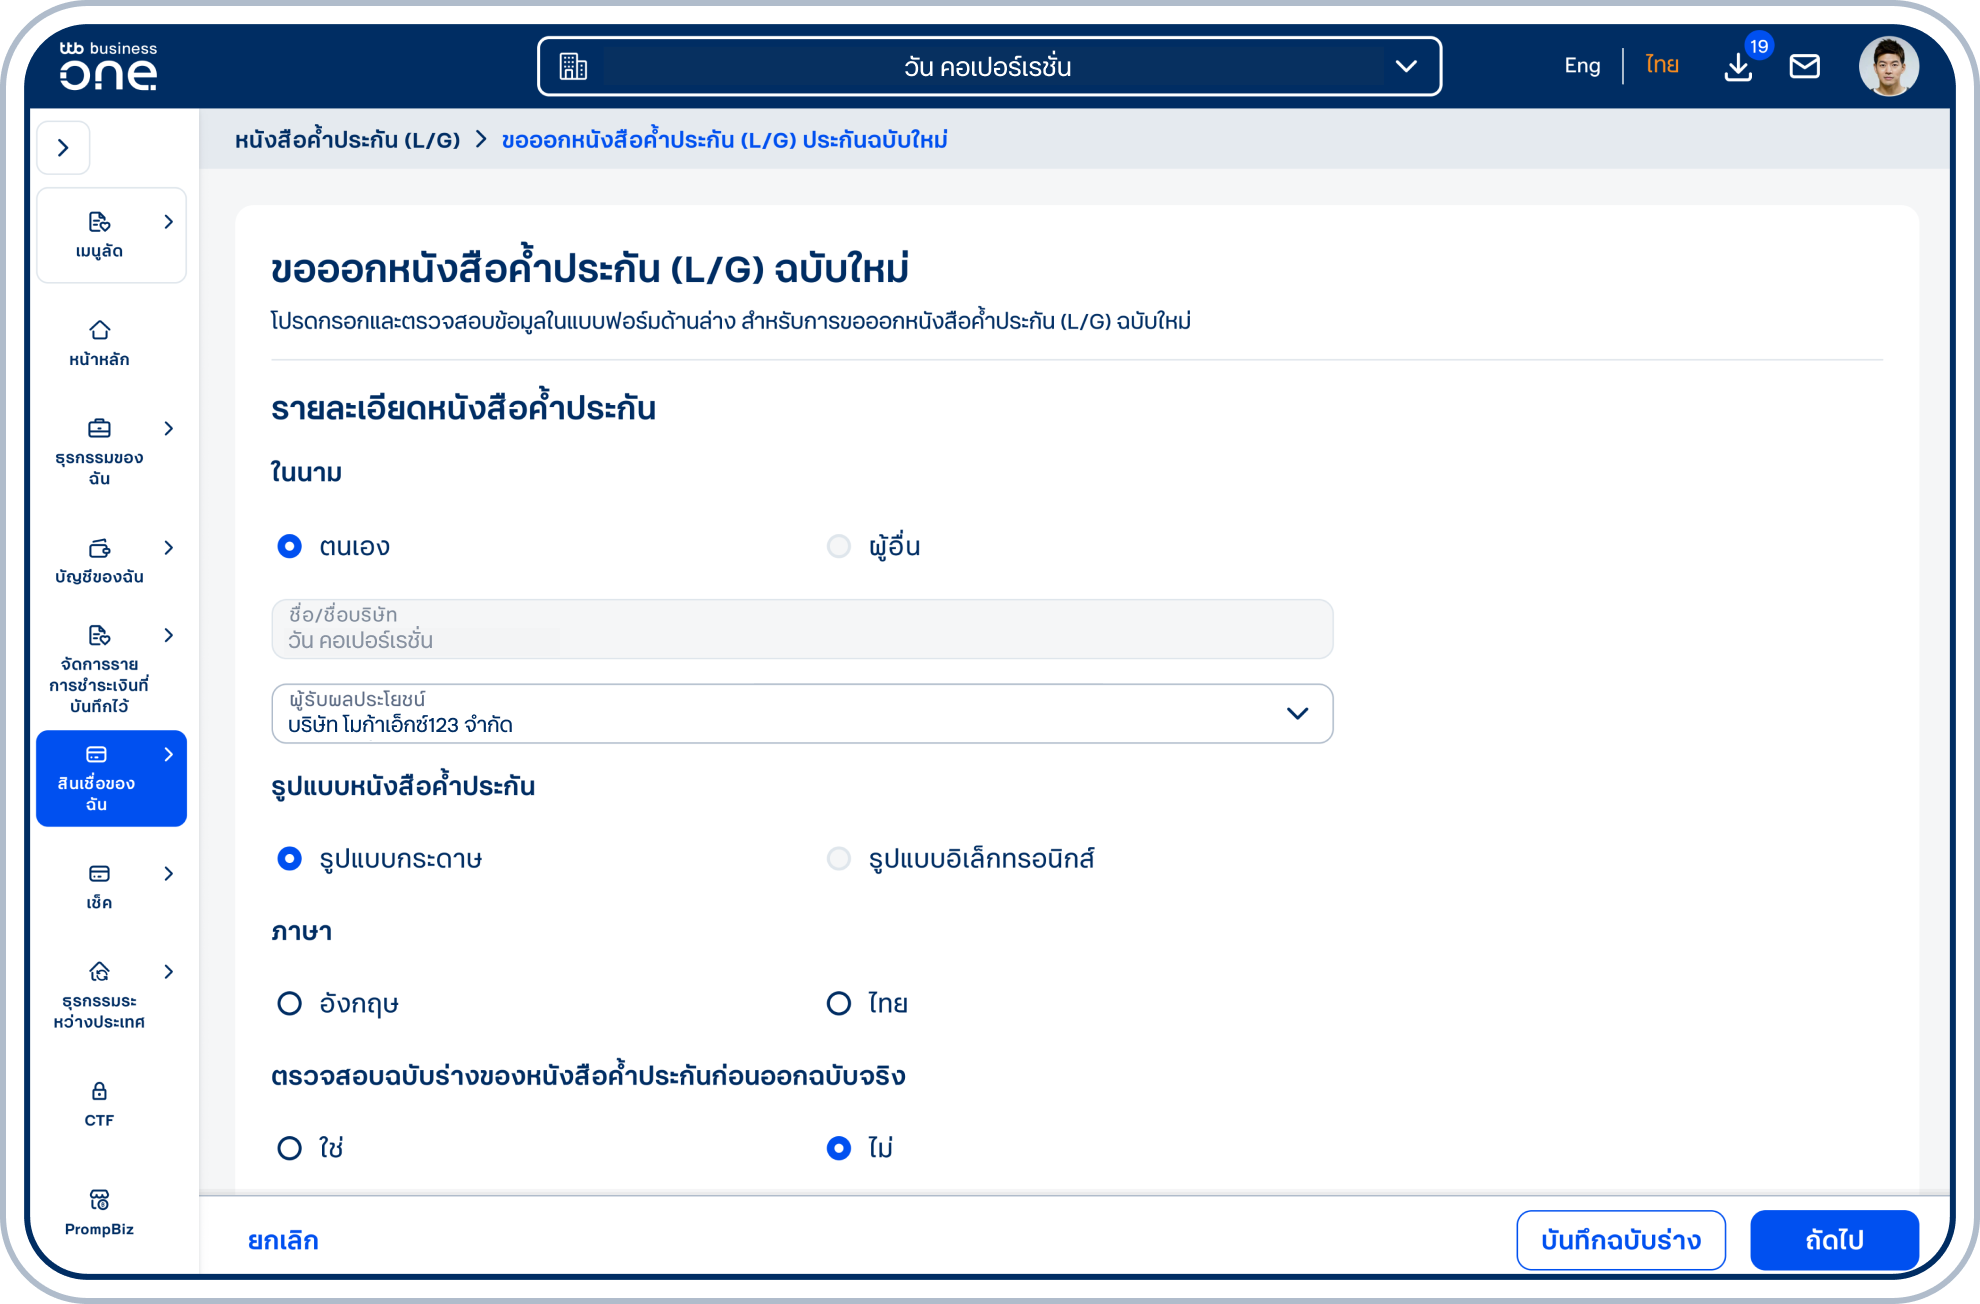Open the mail inbox envelope icon
This screenshot has height=1304, width=1980.
[x=1805, y=66]
